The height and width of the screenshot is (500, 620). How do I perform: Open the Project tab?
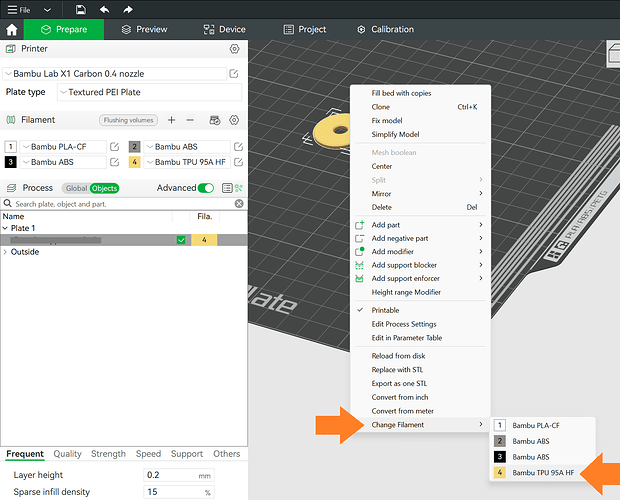(305, 29)
